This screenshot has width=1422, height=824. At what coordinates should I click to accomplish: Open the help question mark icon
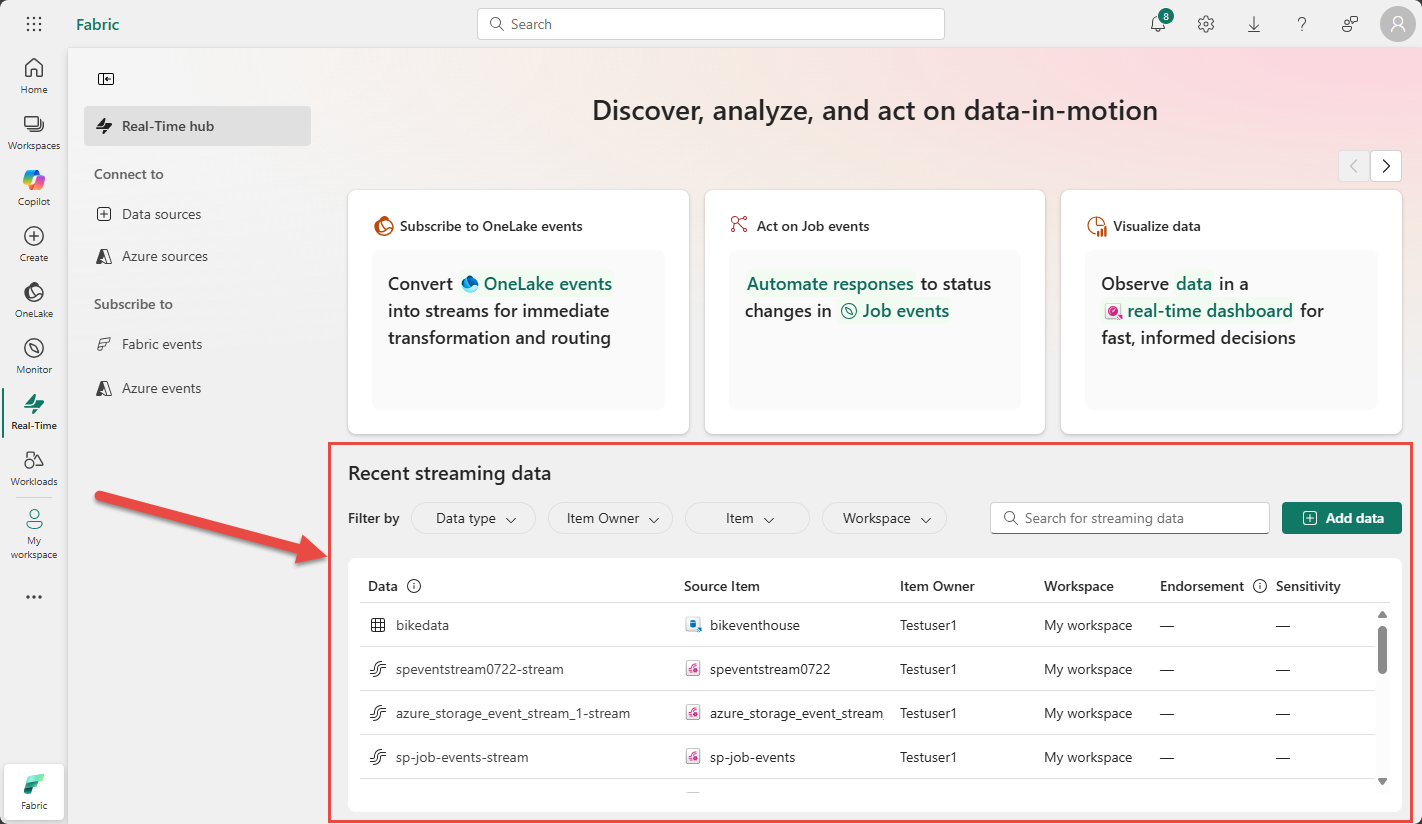point(1302,25)
